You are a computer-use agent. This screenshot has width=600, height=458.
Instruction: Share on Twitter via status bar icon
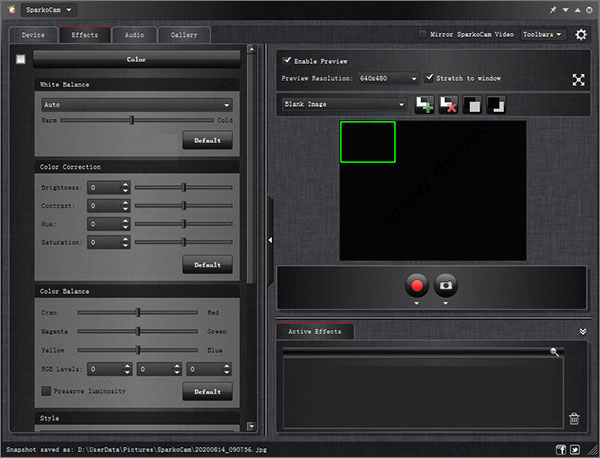(x=575, y=450)
